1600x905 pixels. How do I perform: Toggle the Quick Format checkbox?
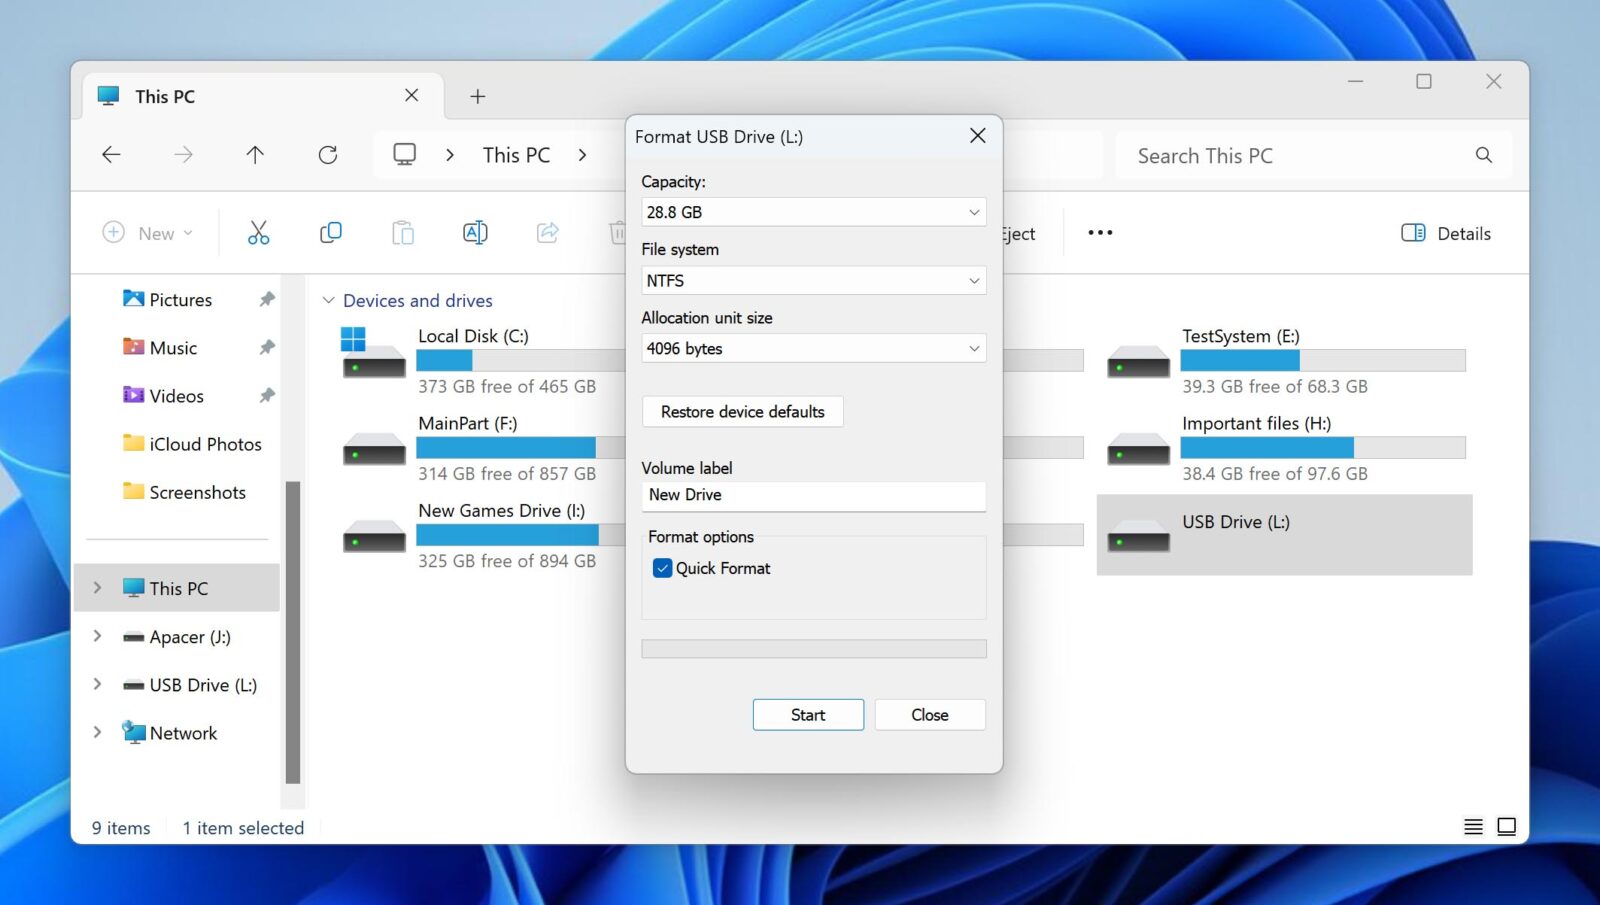click(662, 568)
